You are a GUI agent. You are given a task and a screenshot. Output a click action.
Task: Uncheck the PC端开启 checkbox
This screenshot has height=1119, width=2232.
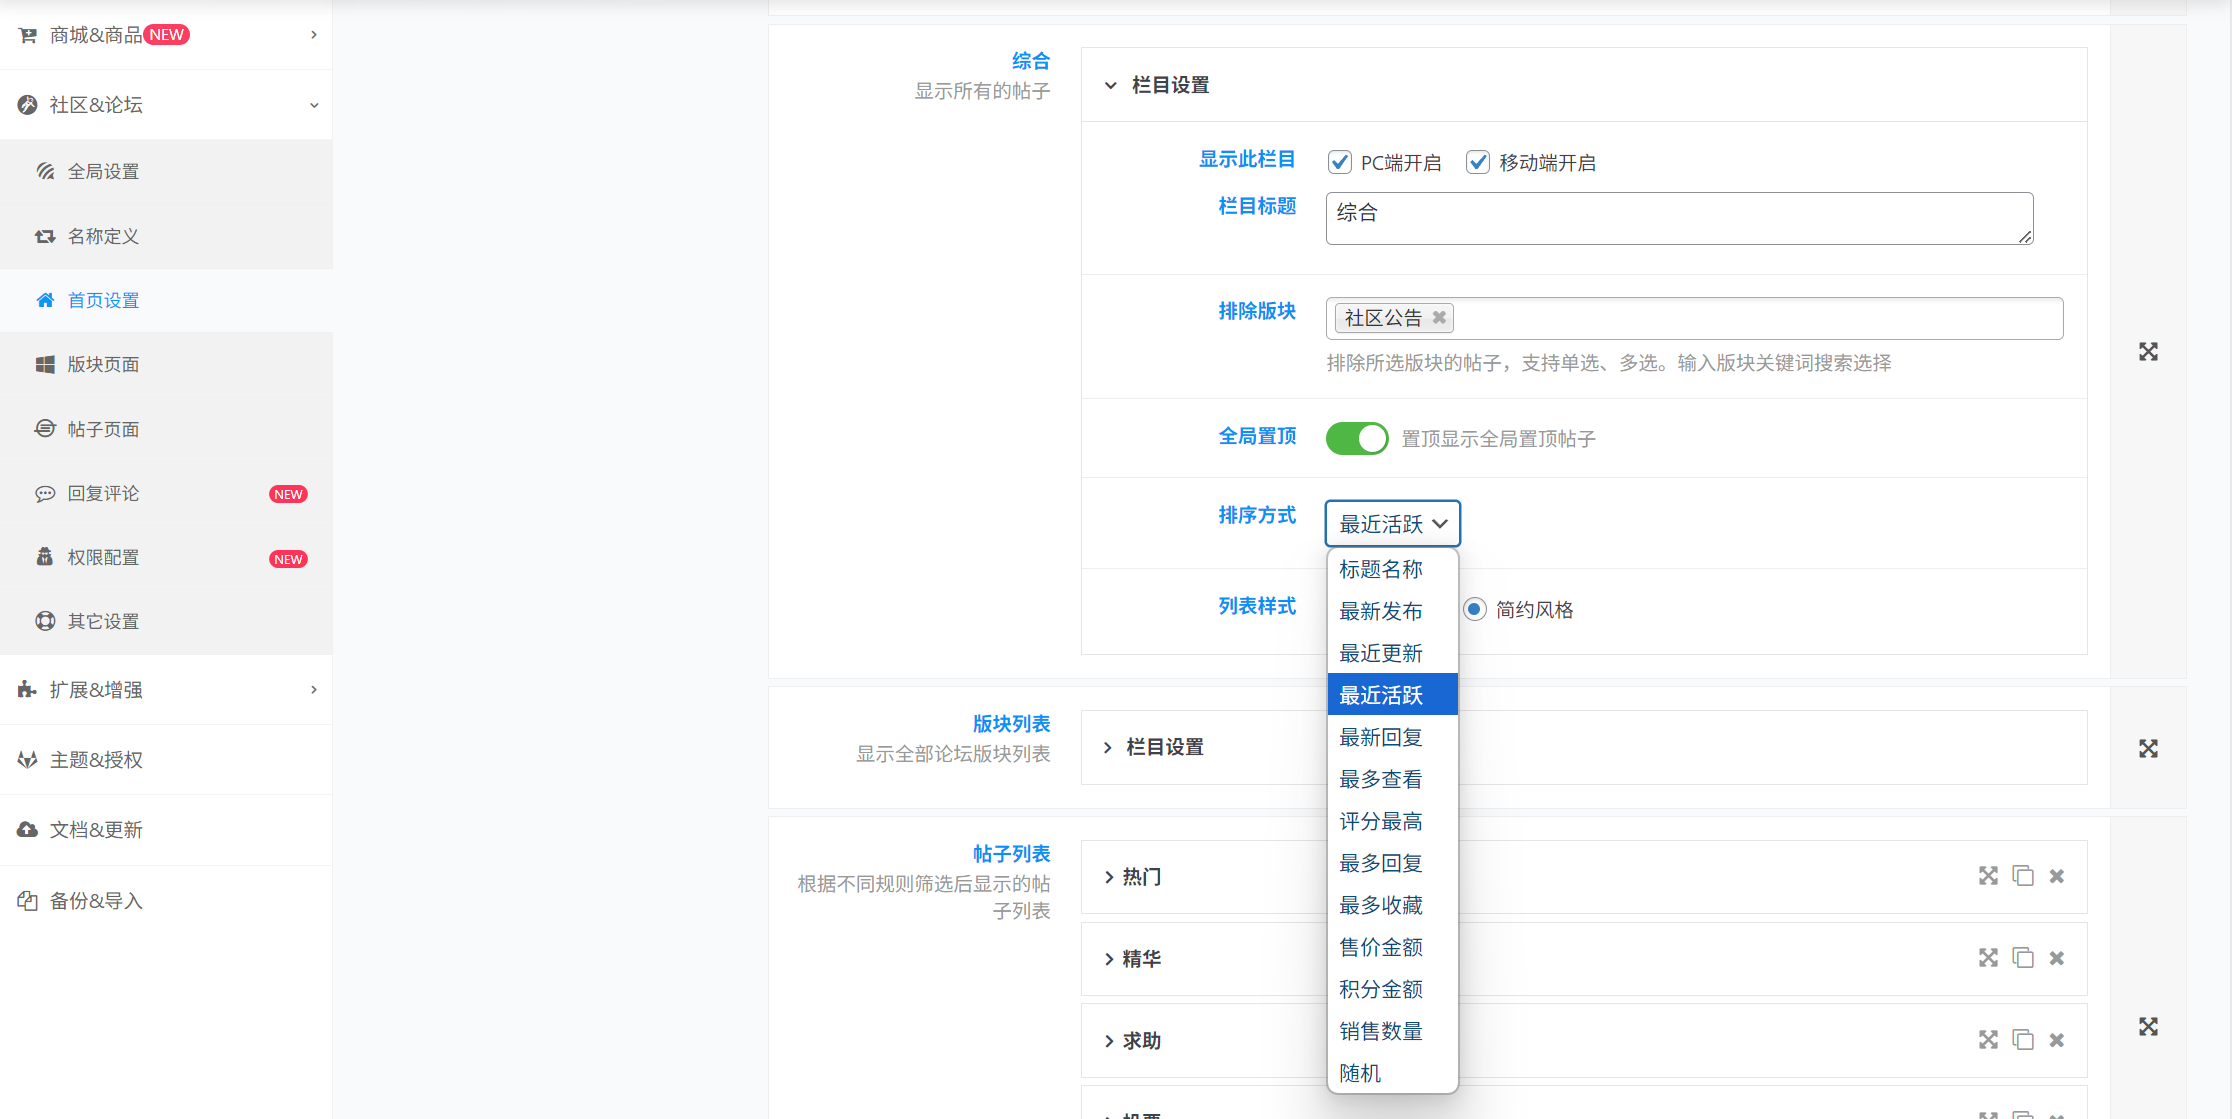click(x=1340, y=162)
